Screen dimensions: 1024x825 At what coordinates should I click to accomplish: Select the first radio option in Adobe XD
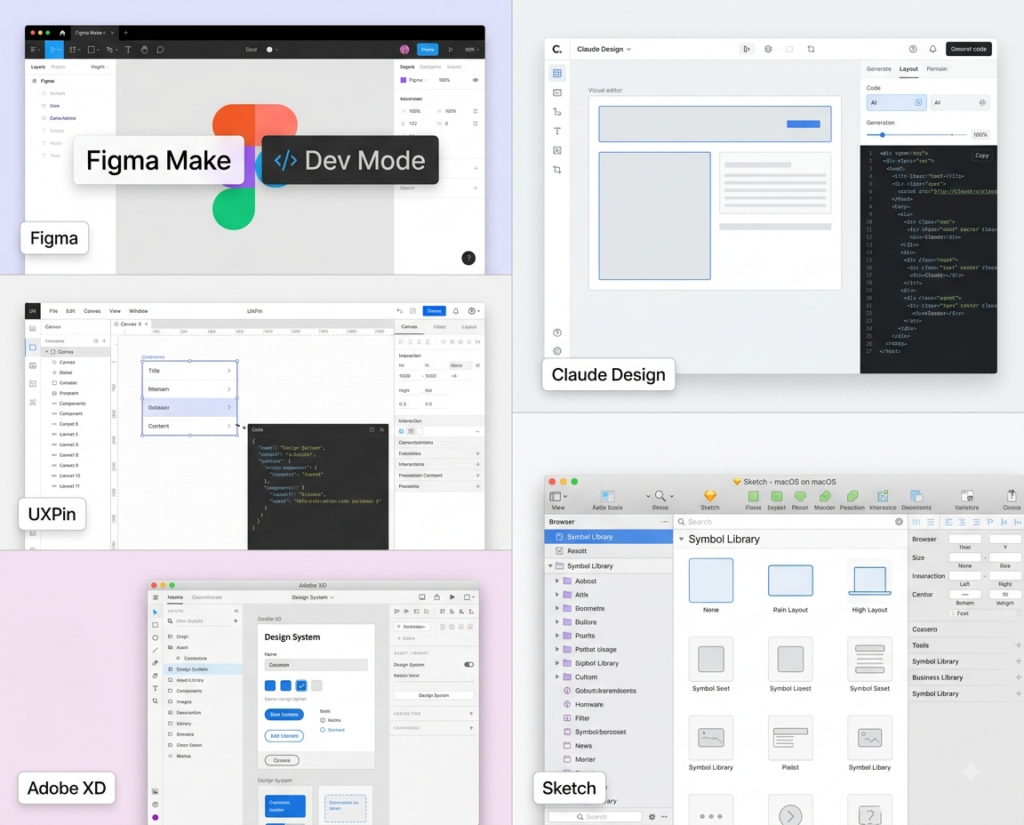point(323,720)
